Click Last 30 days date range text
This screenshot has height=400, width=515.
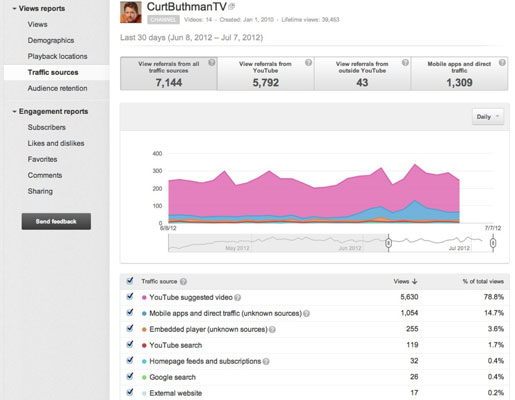click(x=191, y=37)
